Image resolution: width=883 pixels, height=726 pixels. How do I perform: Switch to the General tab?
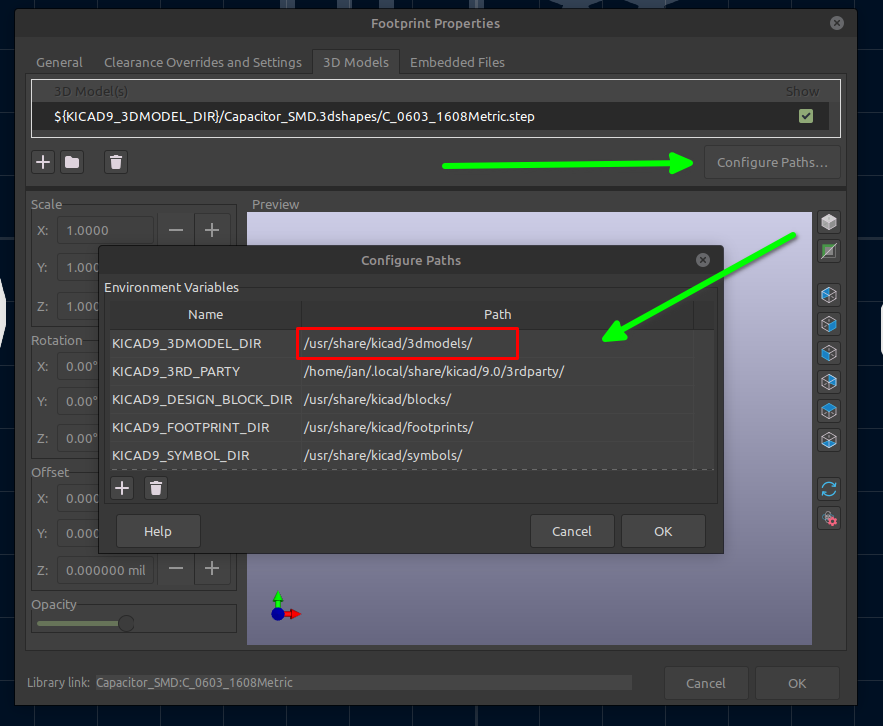pos(59,63)
